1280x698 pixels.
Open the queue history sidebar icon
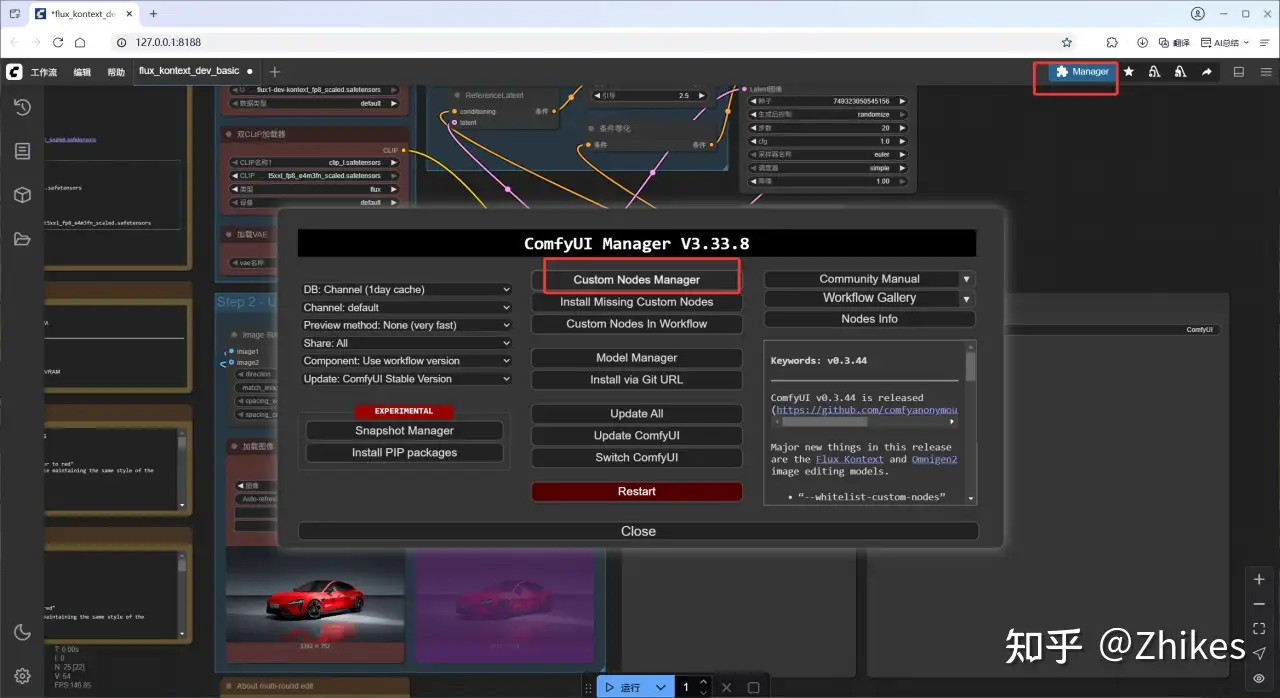point(22,107)
